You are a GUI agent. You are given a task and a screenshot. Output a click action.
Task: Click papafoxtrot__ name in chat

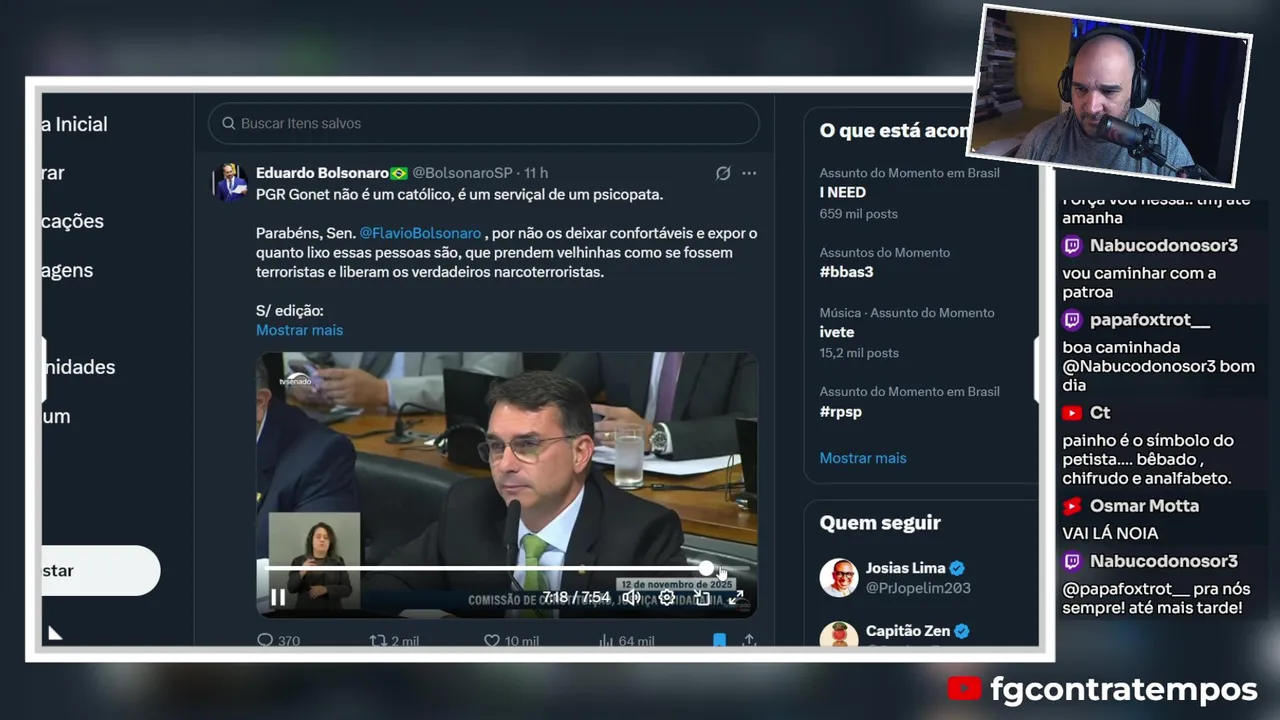coord(1150,320)
